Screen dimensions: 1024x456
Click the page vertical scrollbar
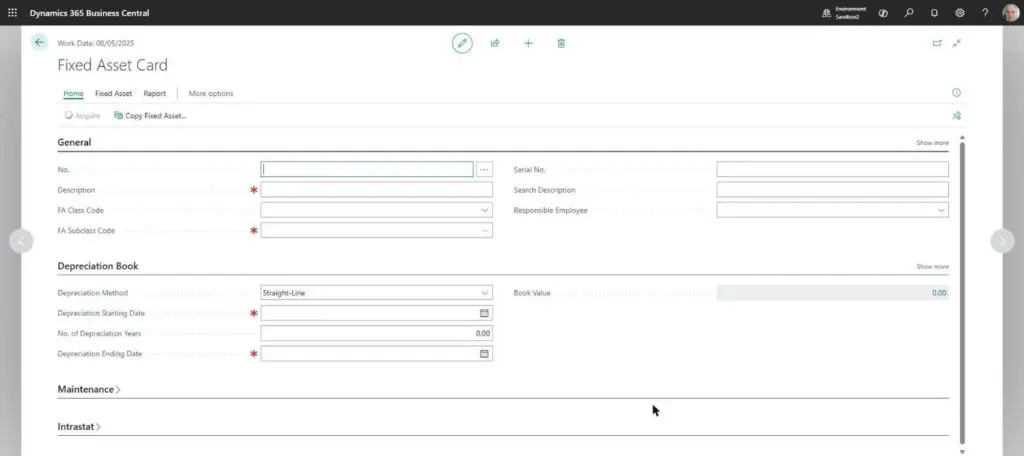click(x=961, y=292)
